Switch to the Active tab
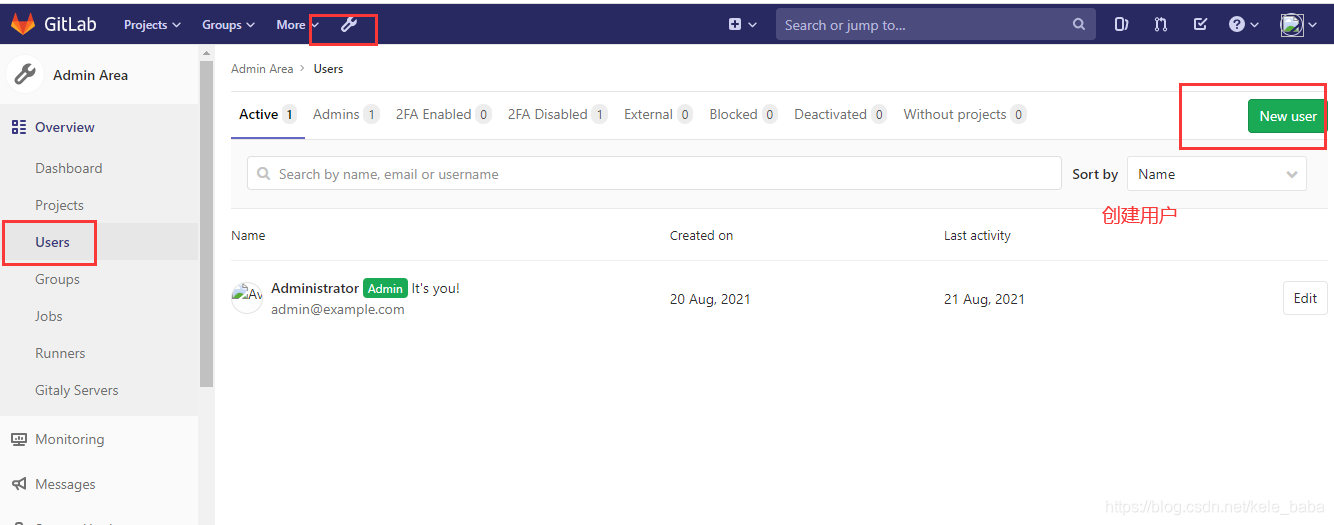The width and height of the screenshot is (1334, 525). (x=267, y=115)
